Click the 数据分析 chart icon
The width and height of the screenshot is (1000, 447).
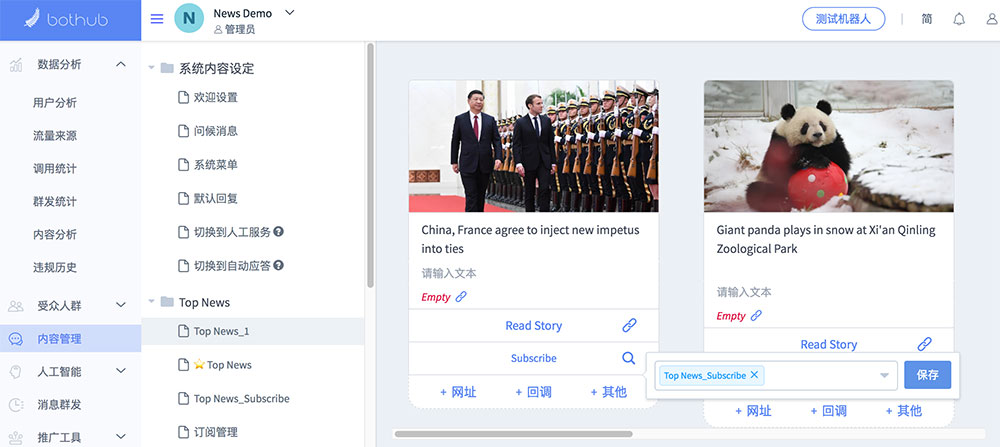pos(16,64)
